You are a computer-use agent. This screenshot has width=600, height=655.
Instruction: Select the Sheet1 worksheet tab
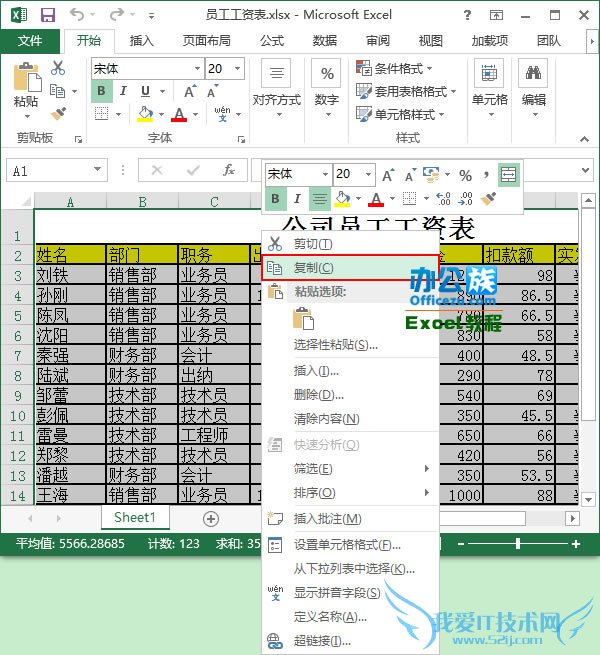134,518
